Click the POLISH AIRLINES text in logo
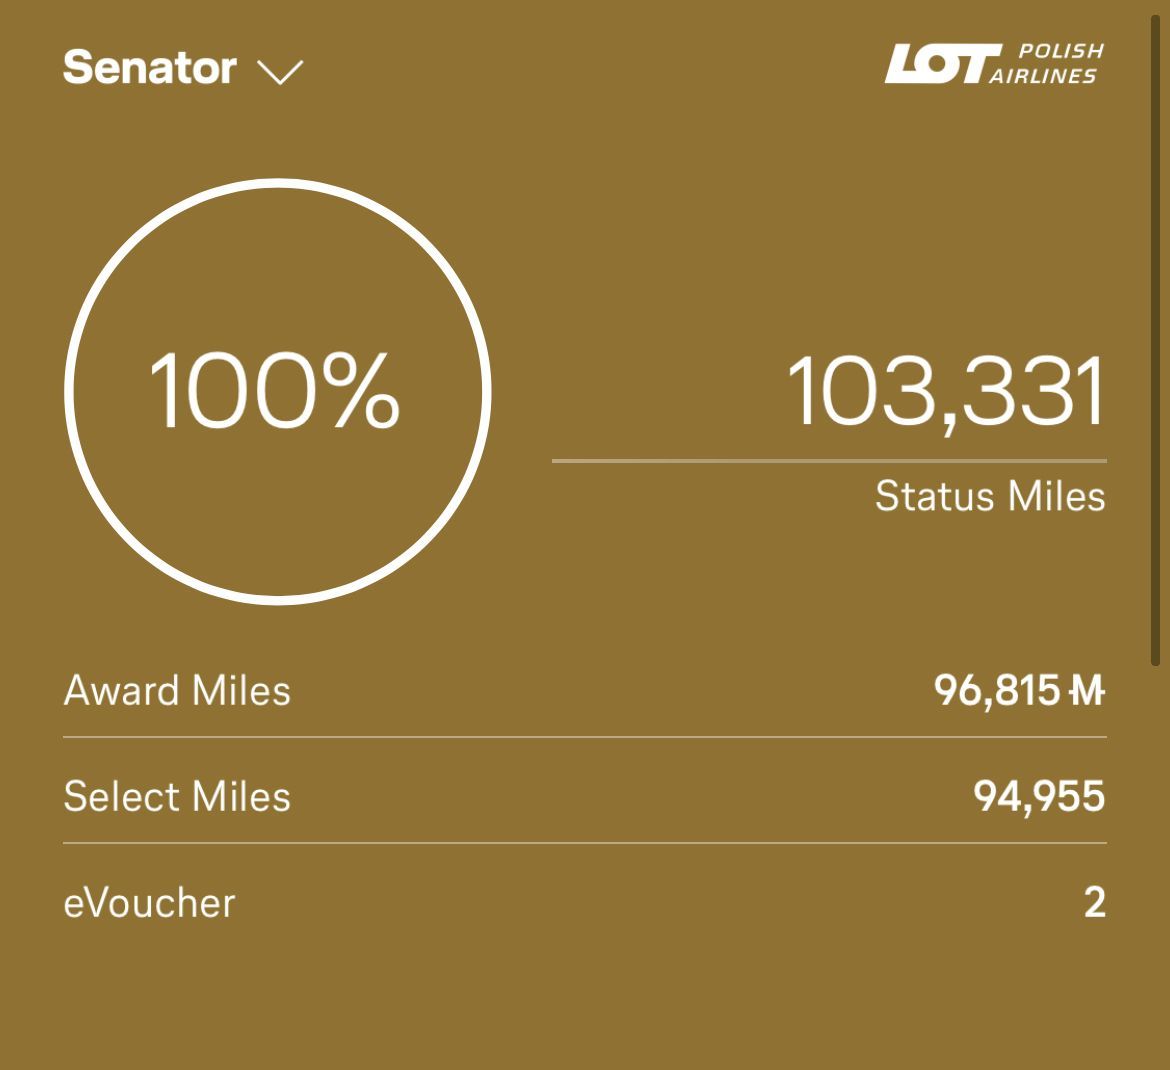This screenshot has width=1170, height=1070. 1045,63
